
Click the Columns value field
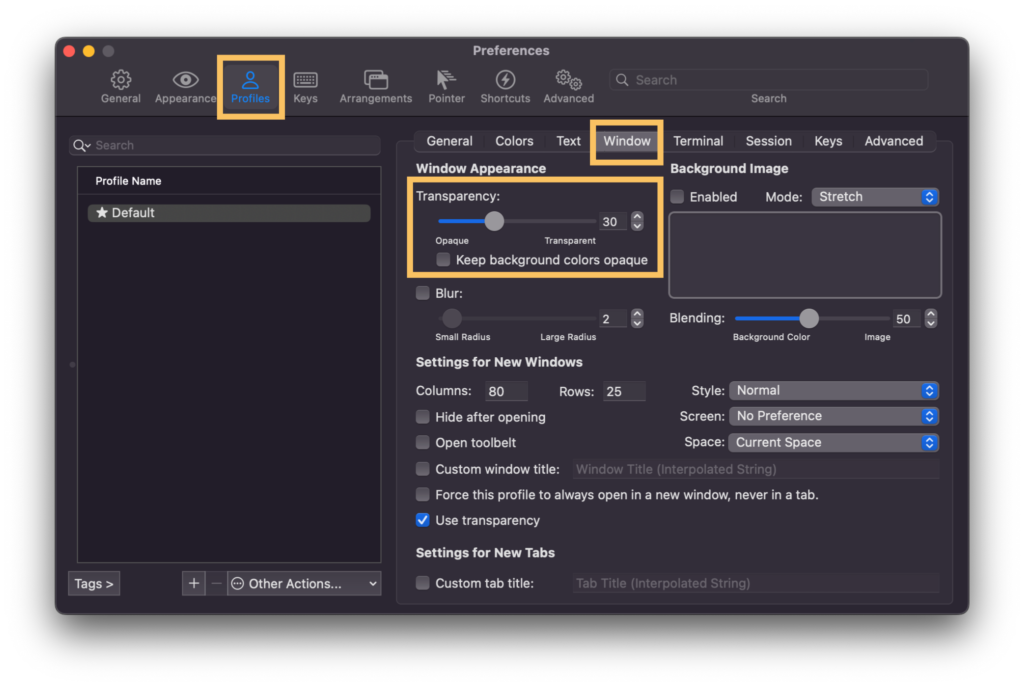(506, 391)
